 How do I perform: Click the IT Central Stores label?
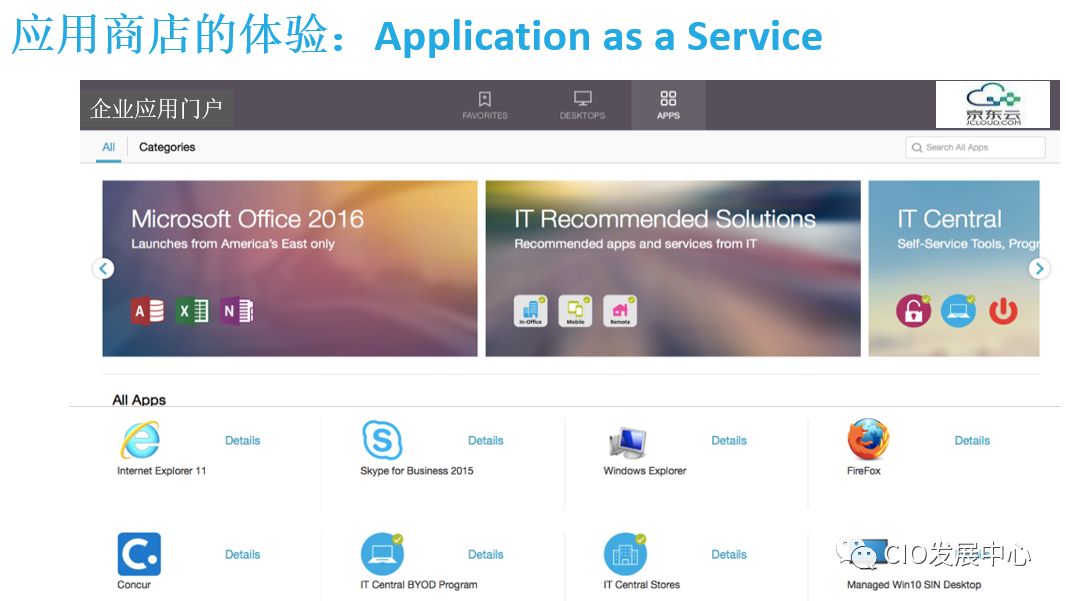(x=642, y=585)
